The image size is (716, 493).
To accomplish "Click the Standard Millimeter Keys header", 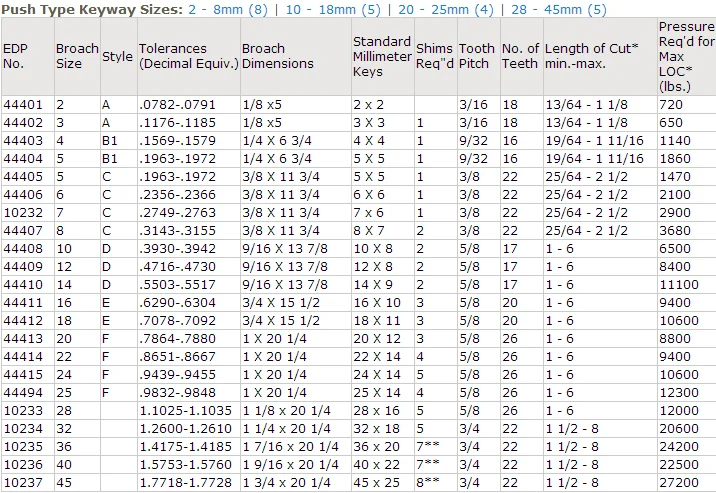I will click(381, 56).
